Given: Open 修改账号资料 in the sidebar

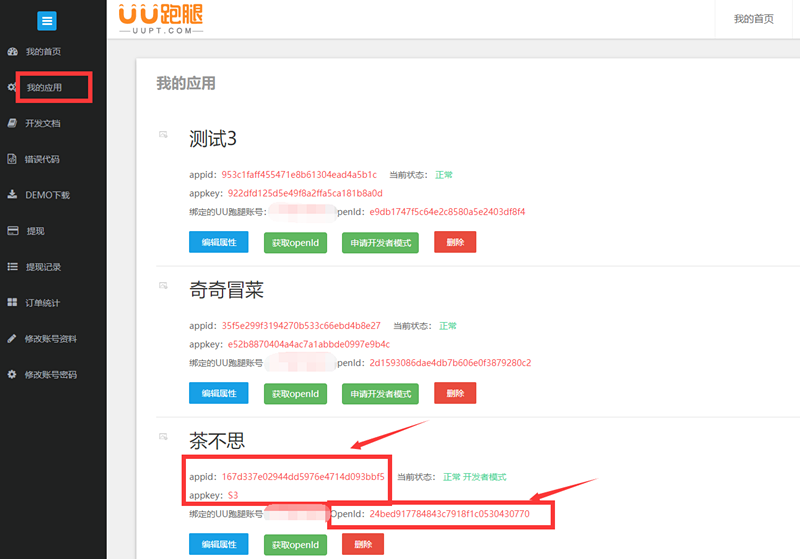Looking at the screenshot, I should click(x=51, y=339).
